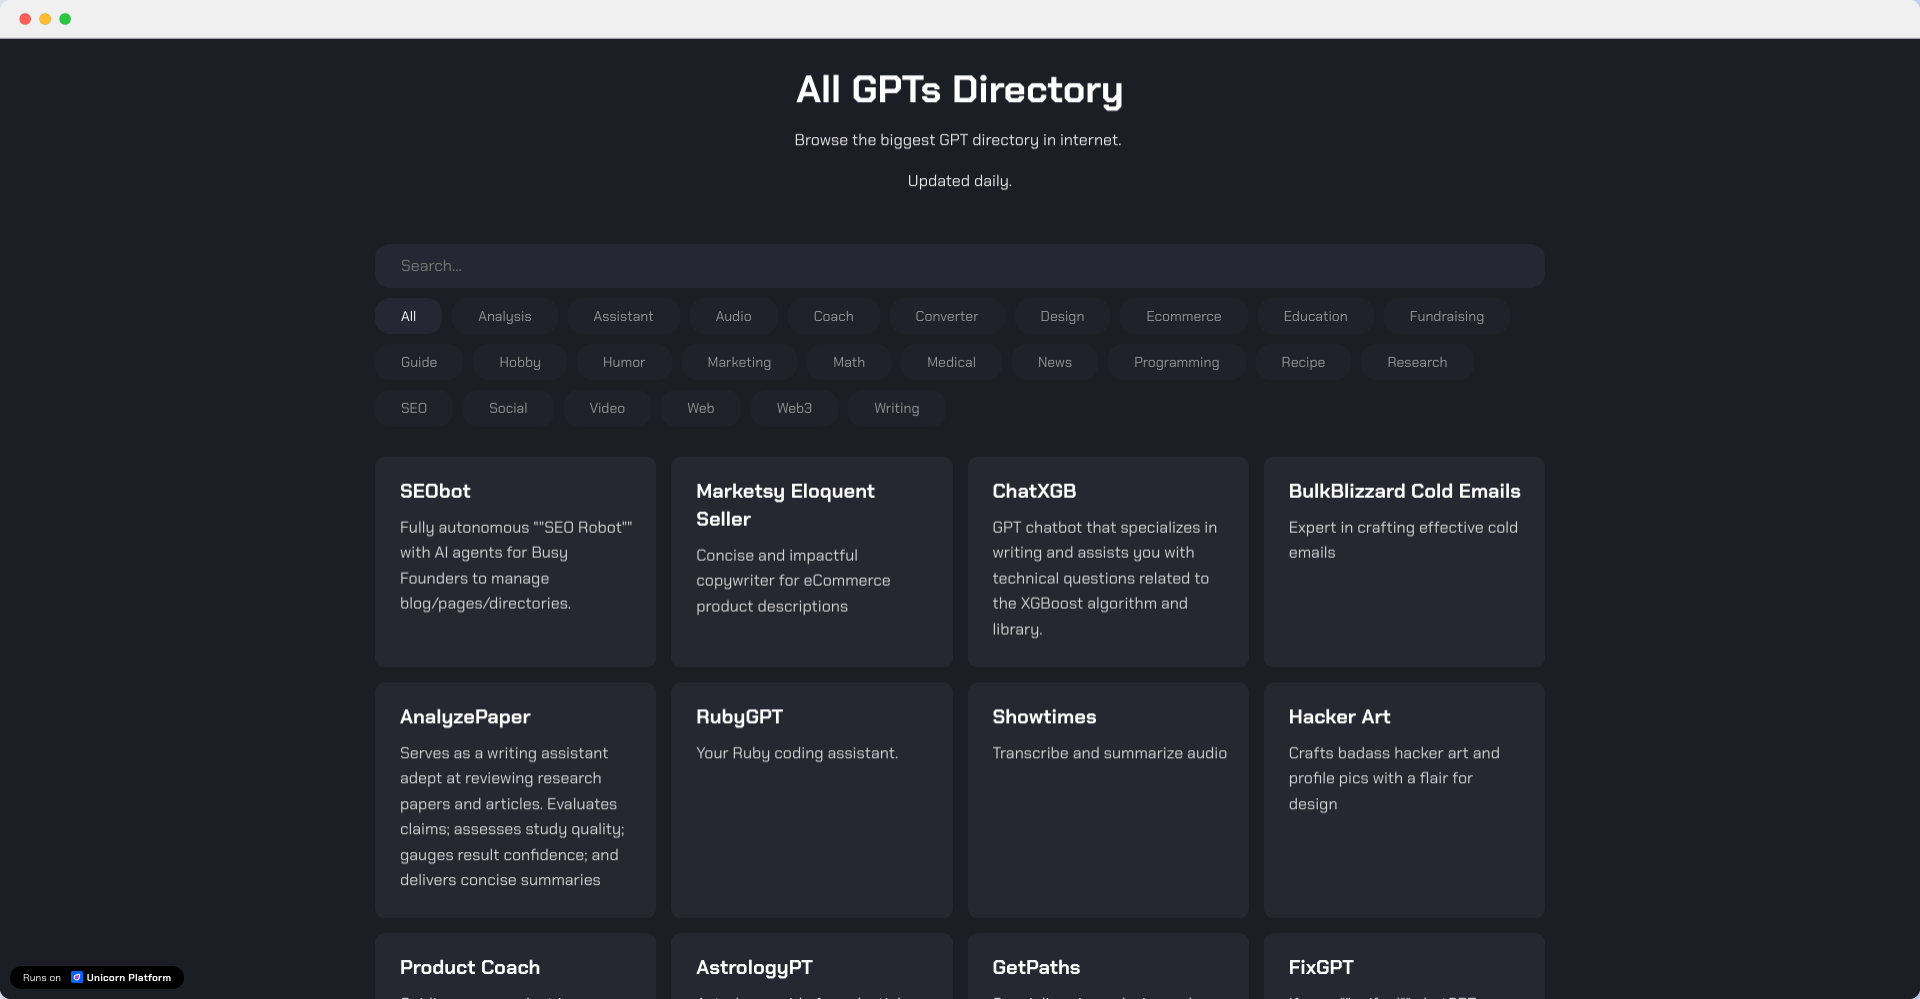
Task: Click the Search input field
Action: tap(959, 266)
